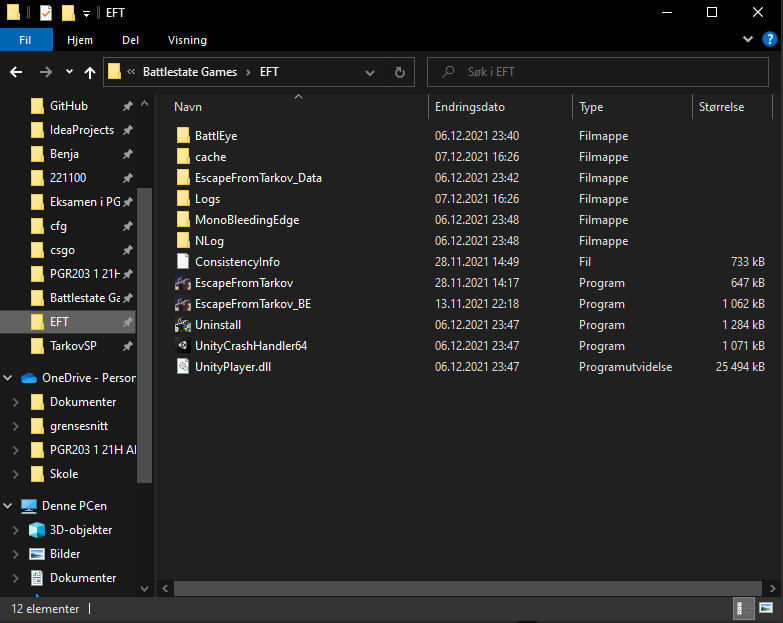Collapse the Denne PCen tree node
This screenshot has height=623, width=783.
pyautogui.click(x=8, y=506)
